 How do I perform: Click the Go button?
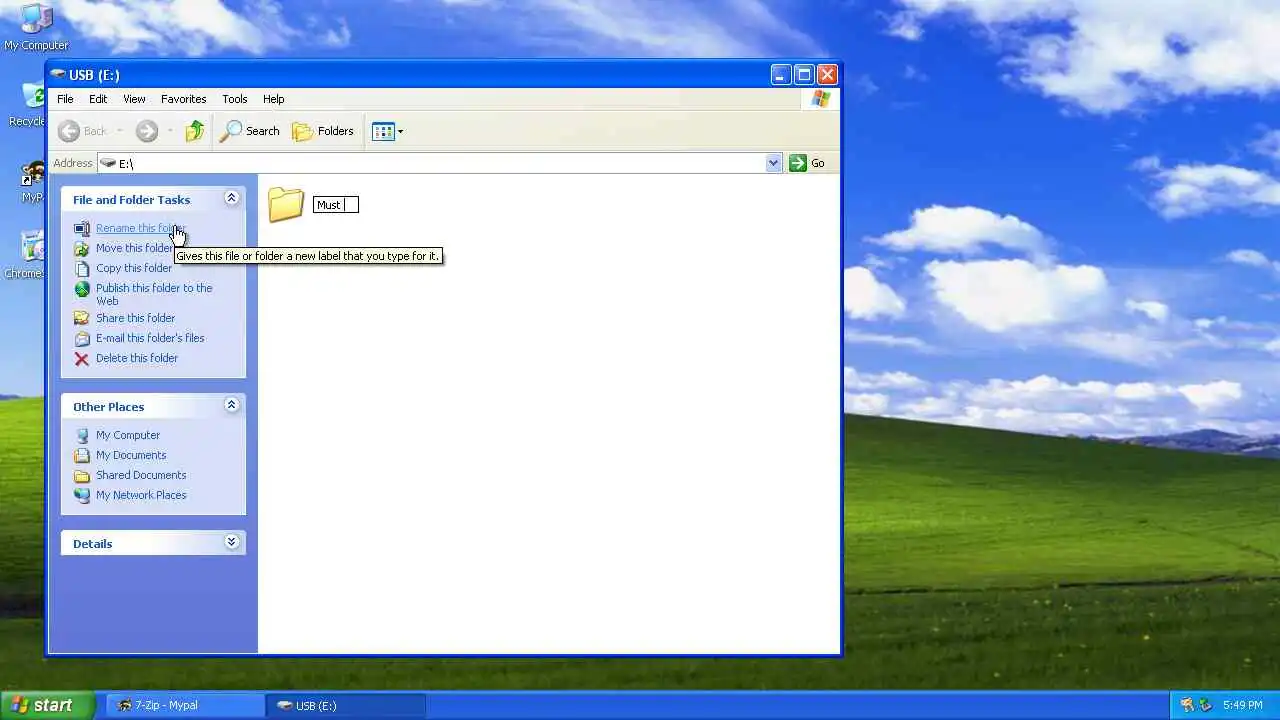coord(808,163)
